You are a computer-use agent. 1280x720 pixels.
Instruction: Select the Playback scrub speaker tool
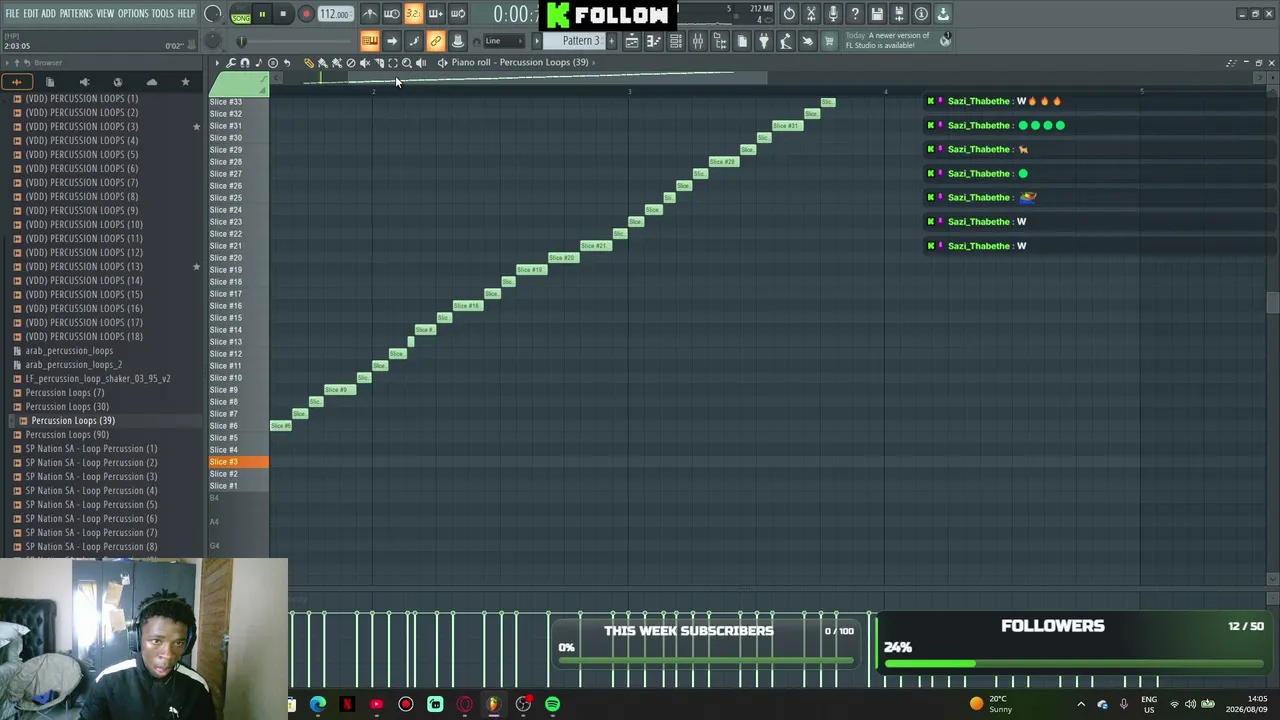pyautogui.click(x=421, y=63)
